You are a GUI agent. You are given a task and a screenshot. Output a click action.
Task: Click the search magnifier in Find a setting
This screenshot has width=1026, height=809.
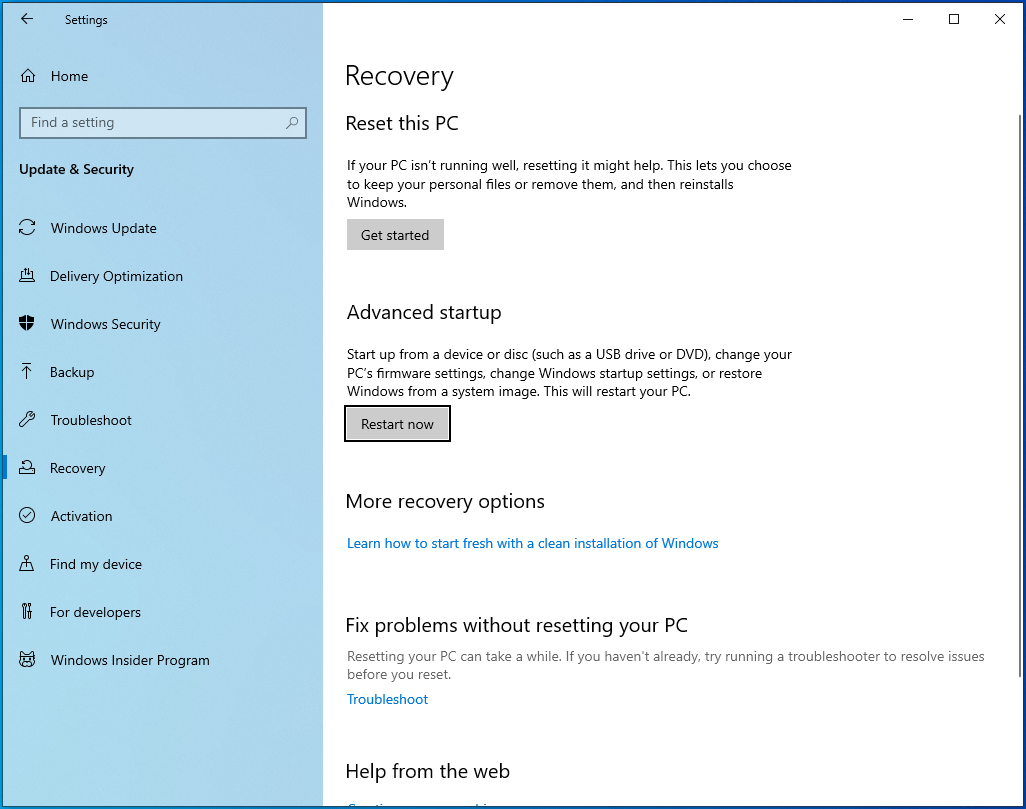[291, 122]
